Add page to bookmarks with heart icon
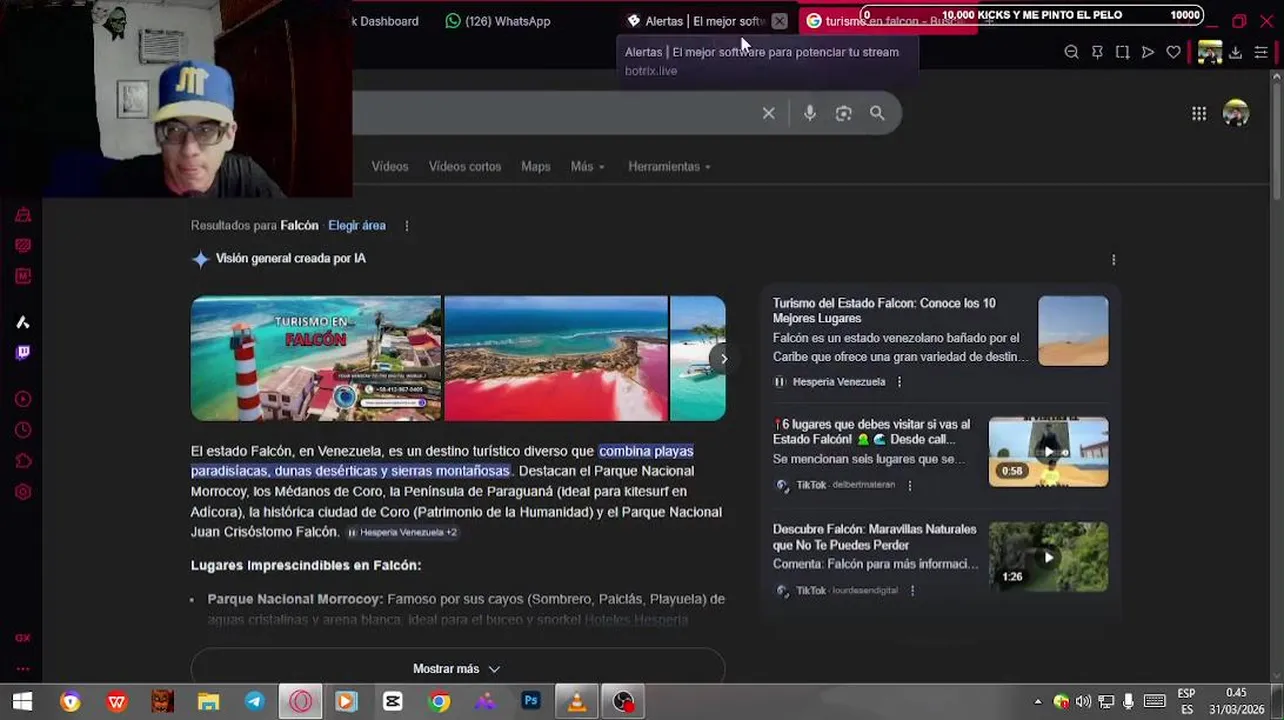Image resolution: width=1284 pixels, height=720 pixels. pyautogui.click(x=1173, y=52)
